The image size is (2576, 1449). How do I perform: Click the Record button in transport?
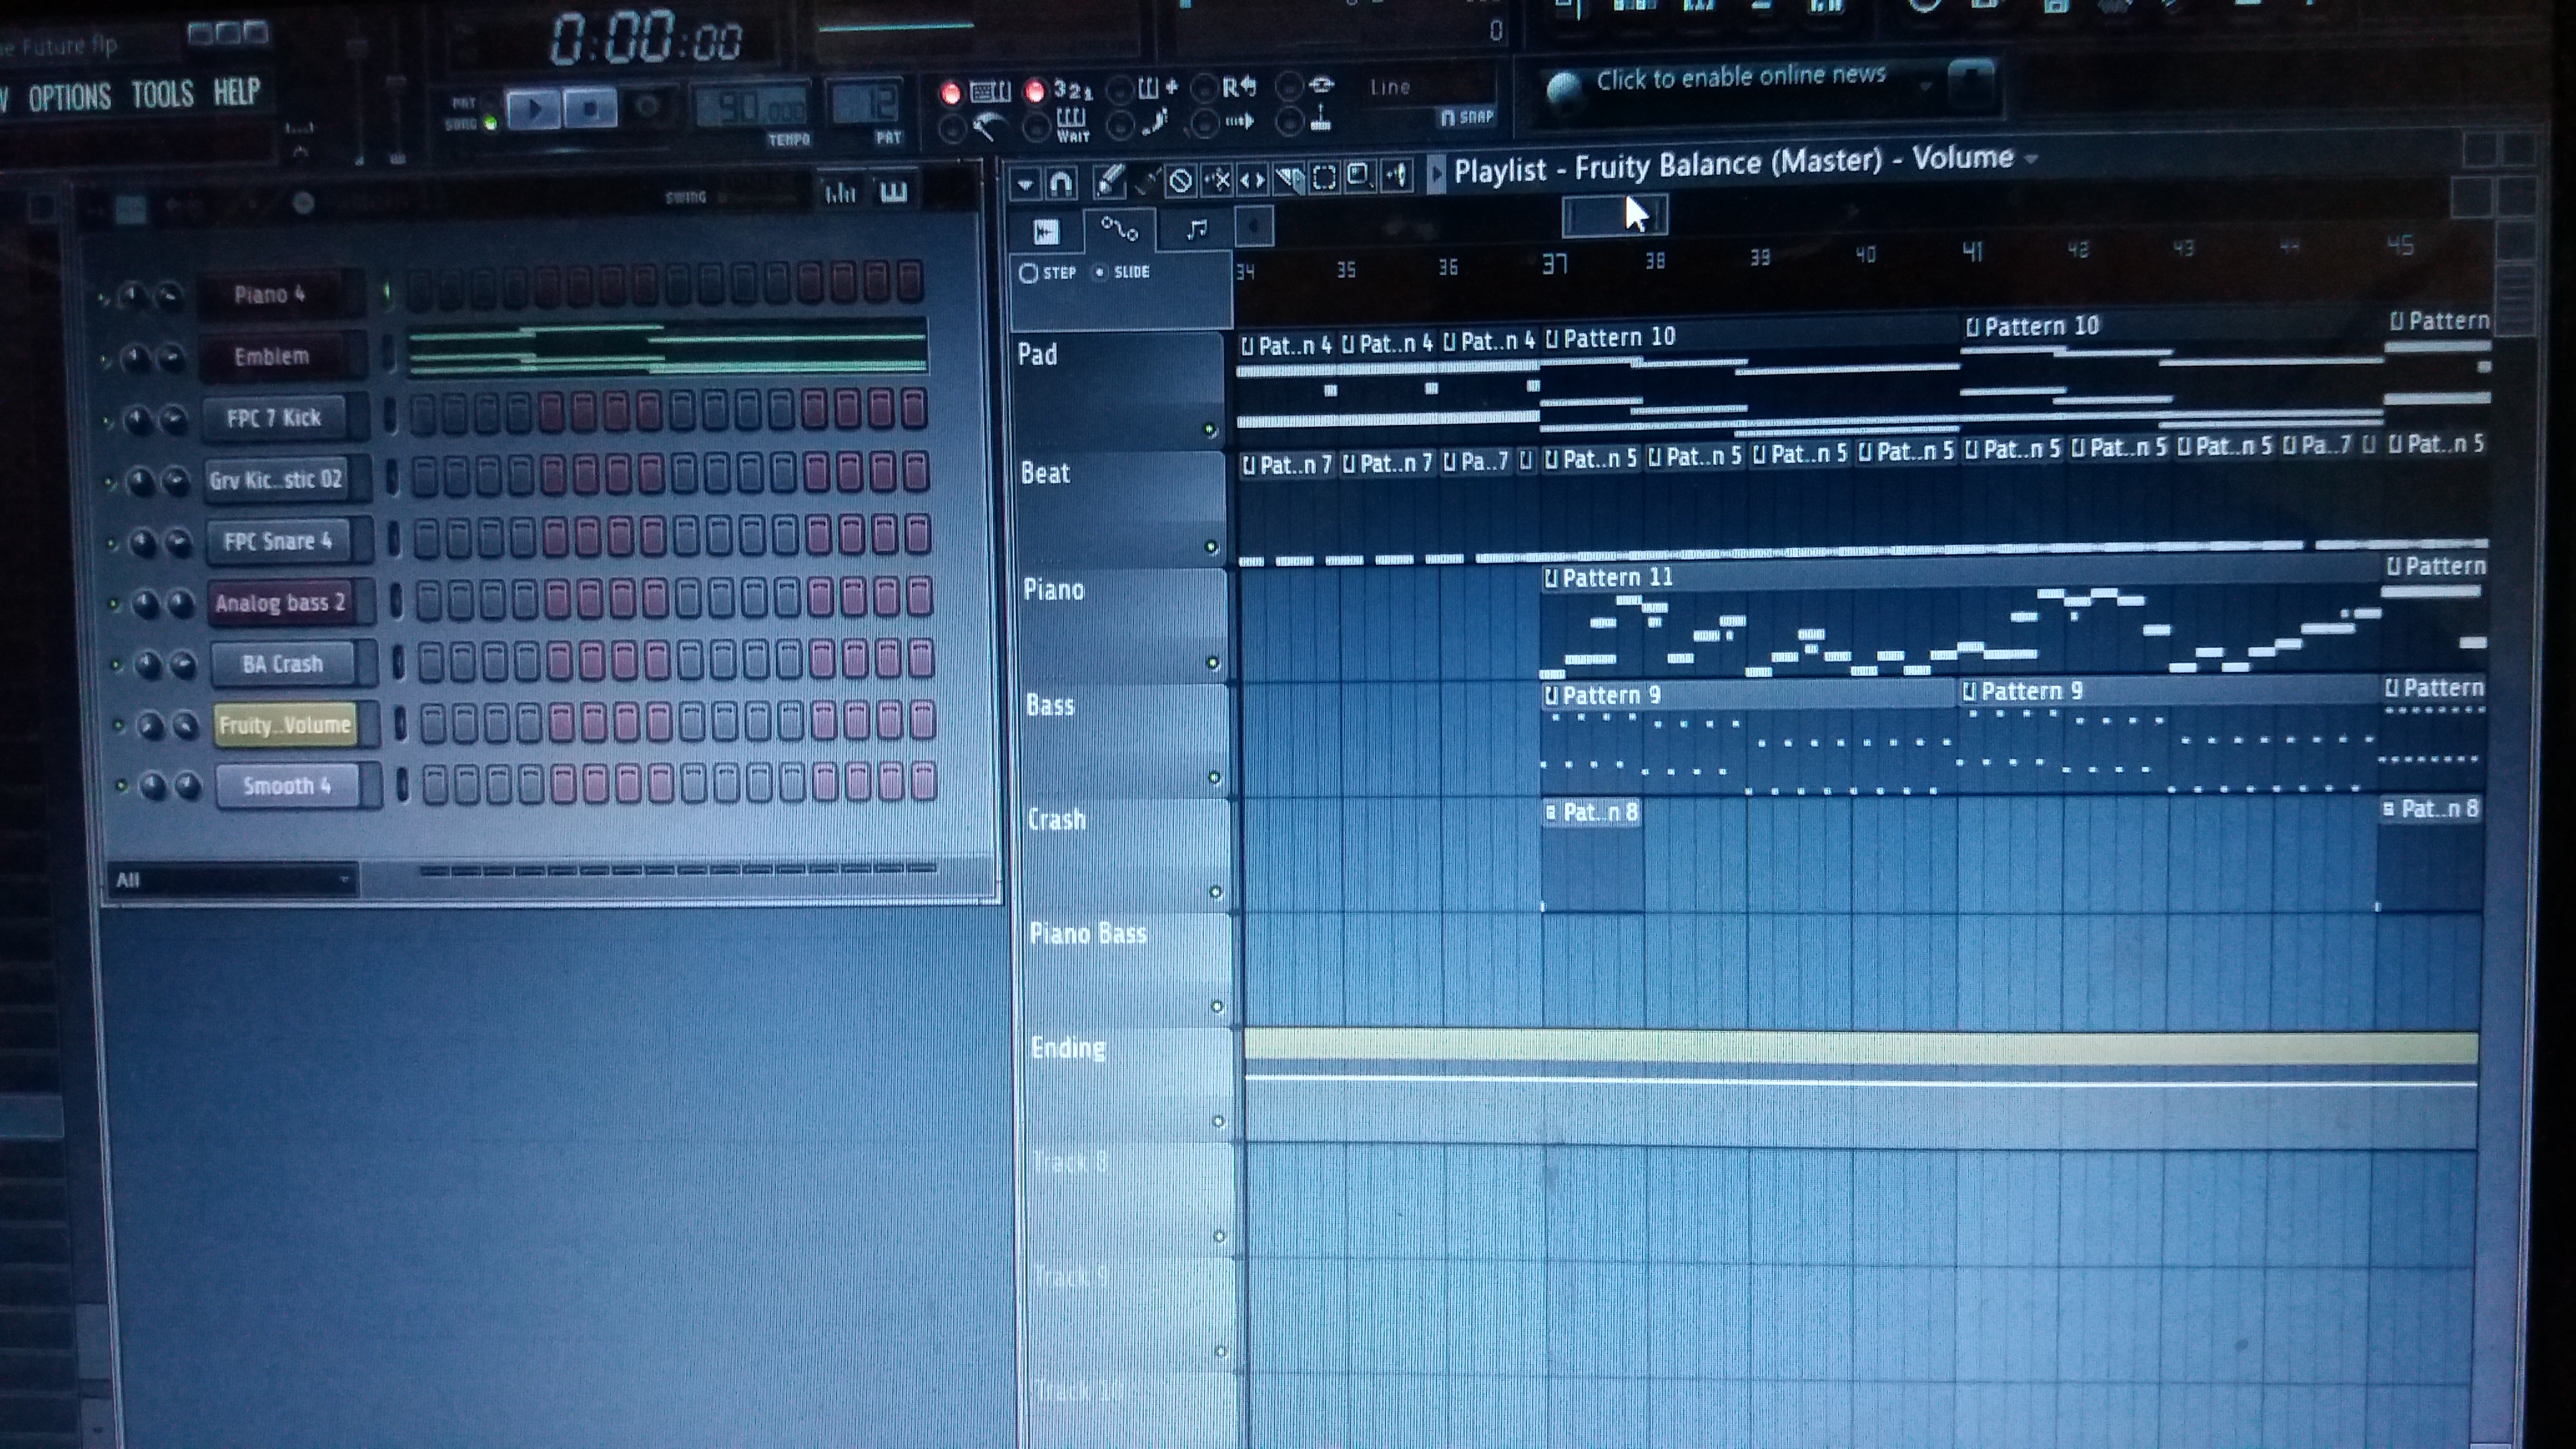tap(648, 106)
